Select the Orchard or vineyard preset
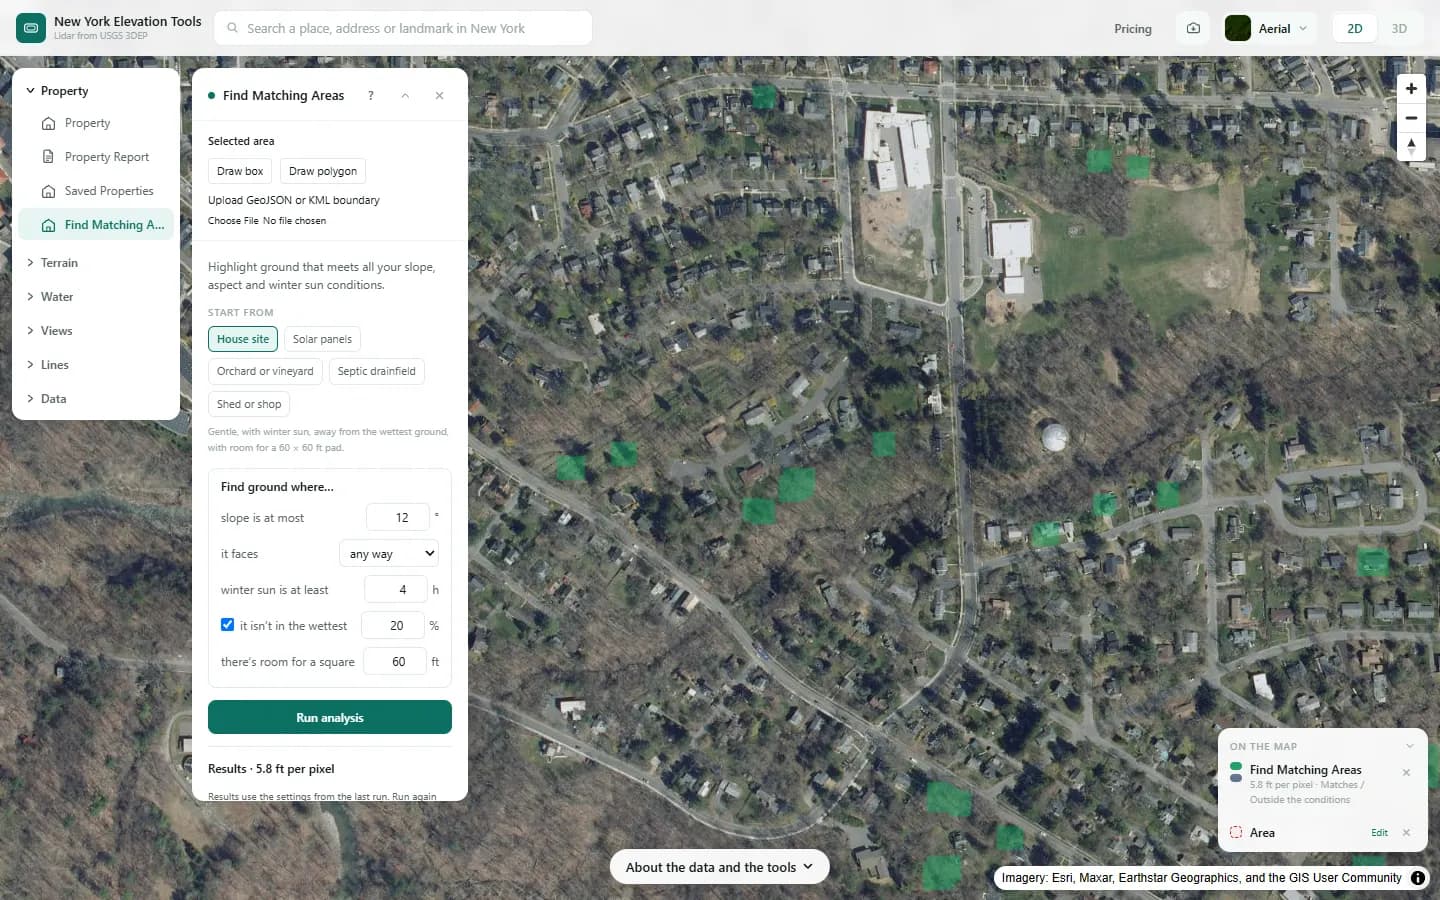The height and width of the screenshot is (900, 1440). click(265, 371)
